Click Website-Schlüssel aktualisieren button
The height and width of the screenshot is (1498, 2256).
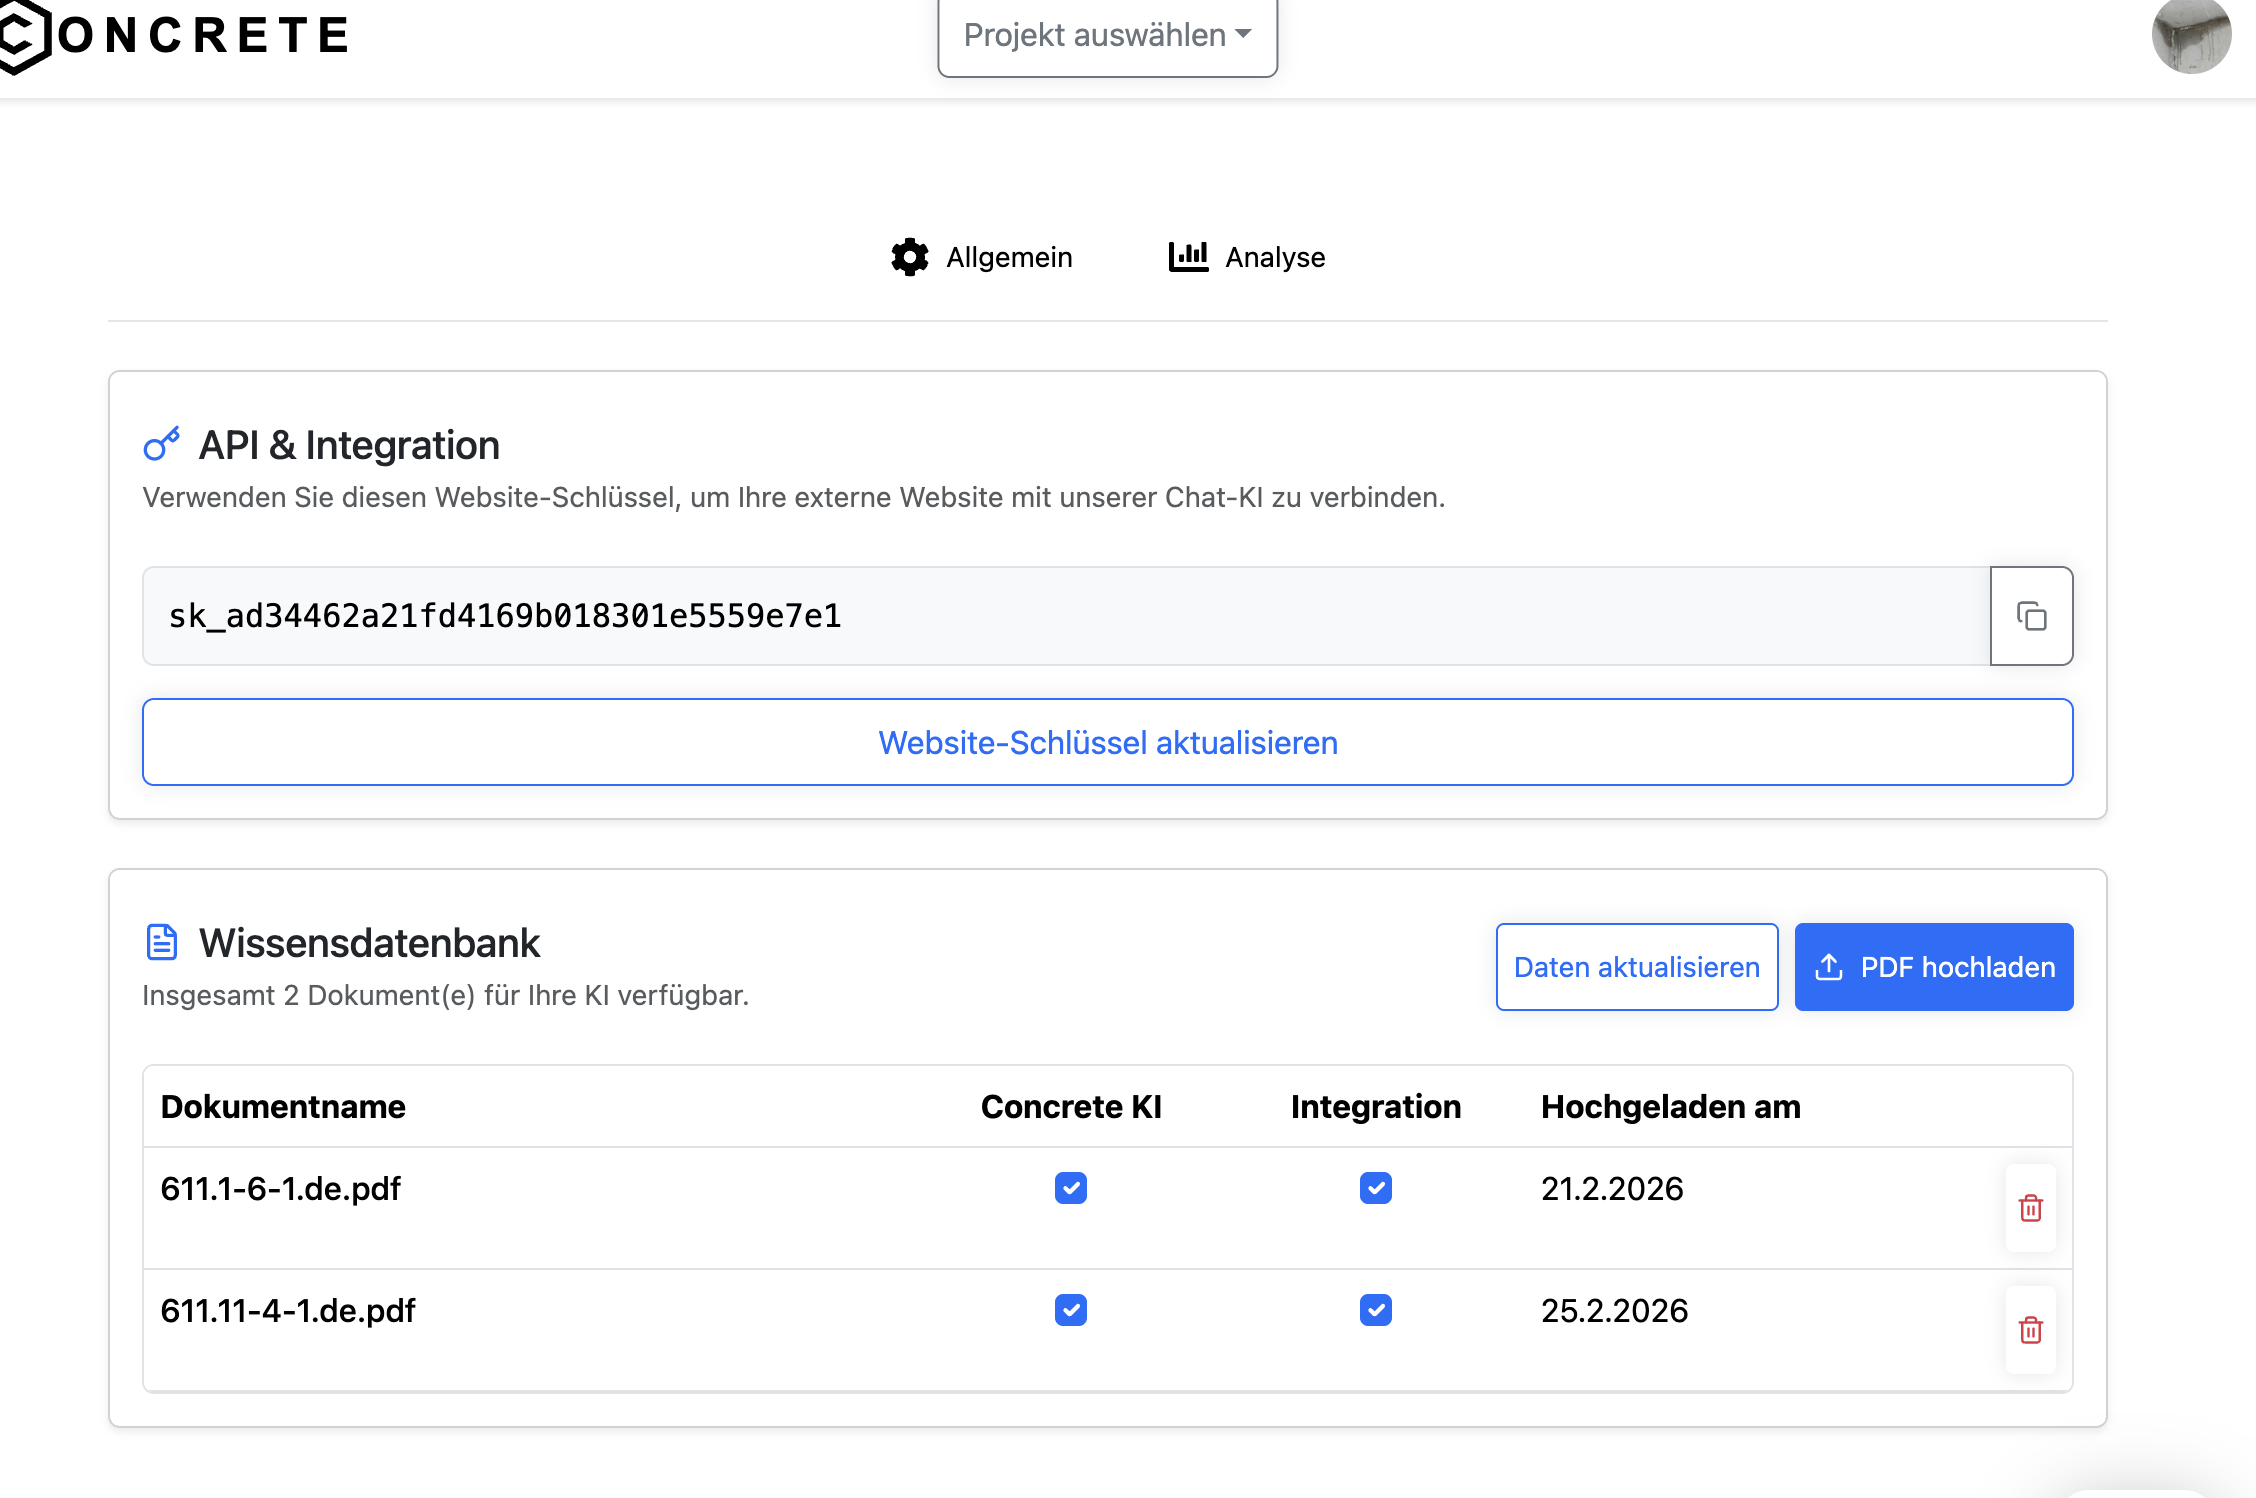pyautogui.click(x=1107, y=742)
